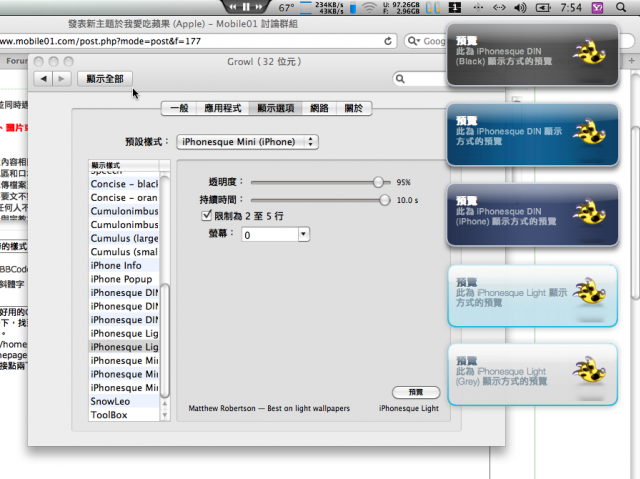This screenshot has height=479, width=640.
Task: Select Concise - orange style
Action: [x=124, y=197]
